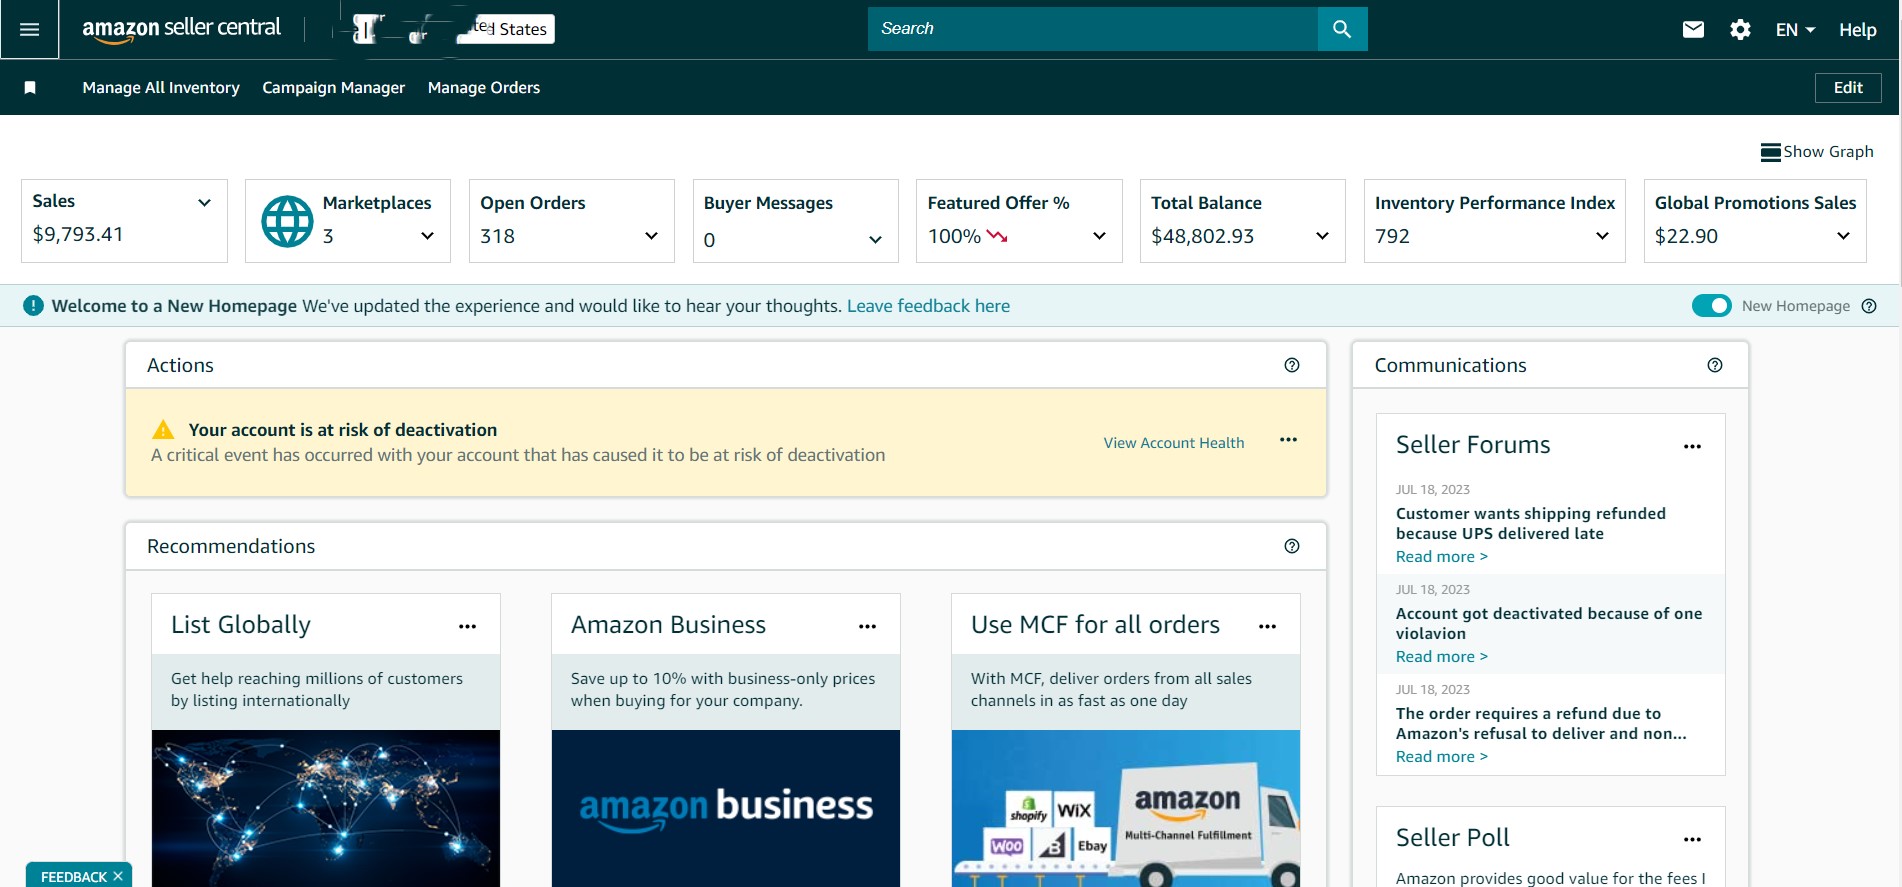Click the search magnifier button
1902x887 pixels.
click(x=1342, y=29)
